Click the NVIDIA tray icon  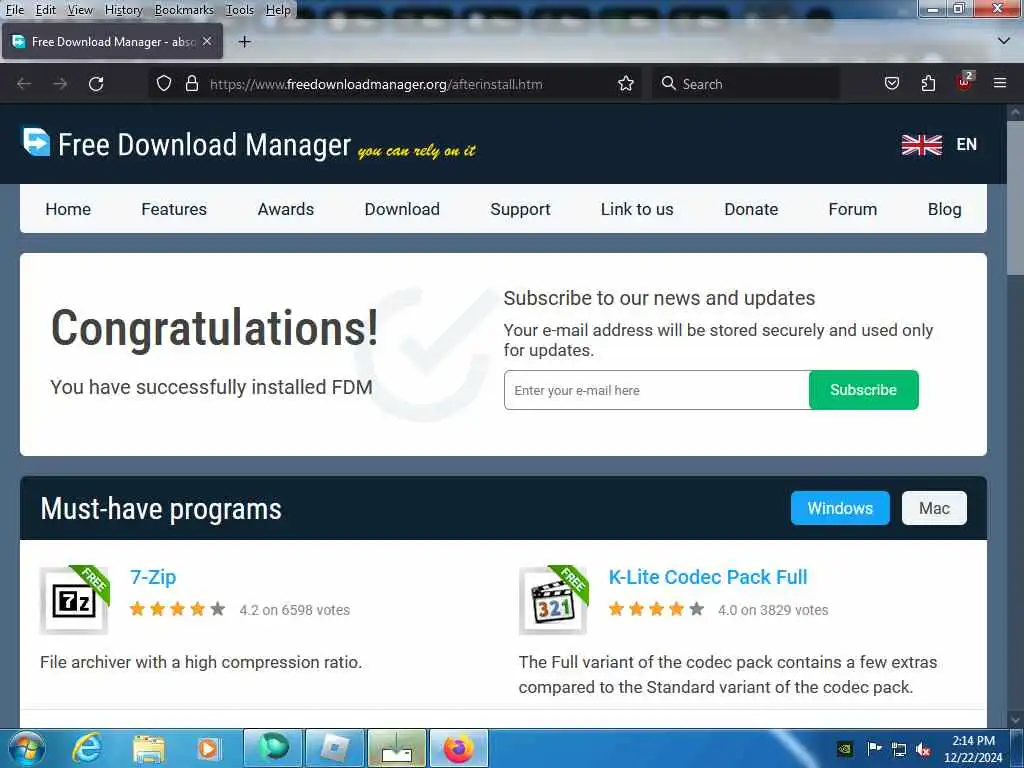(x=844, y=750)
